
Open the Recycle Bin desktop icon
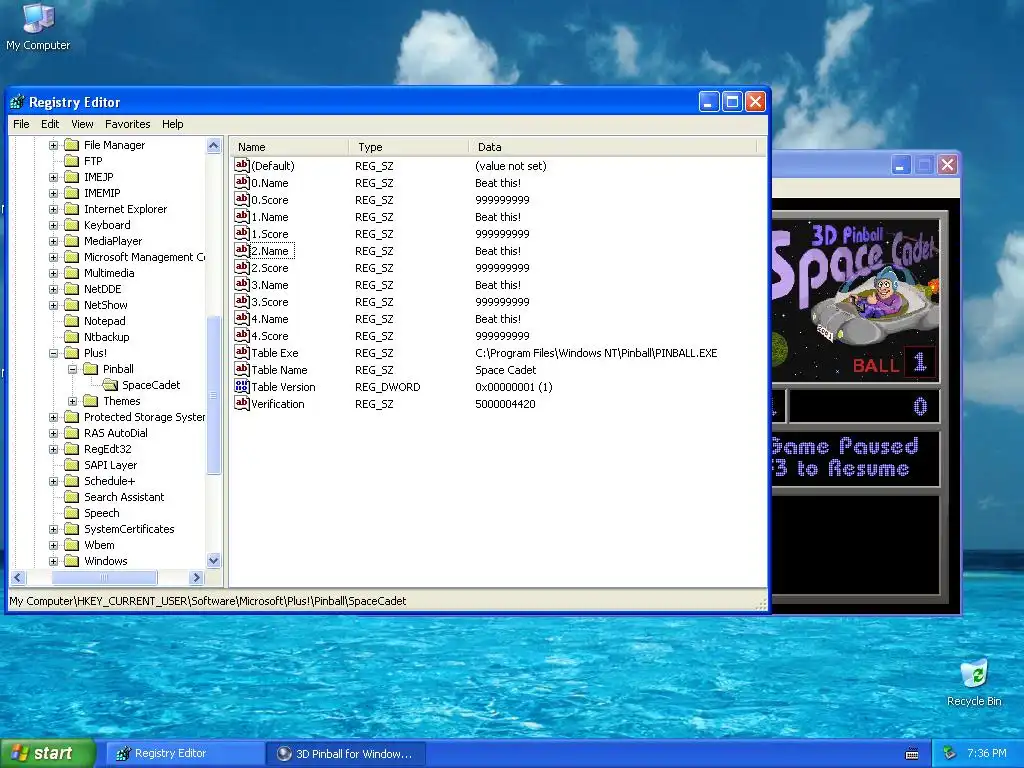coord(974,674)
